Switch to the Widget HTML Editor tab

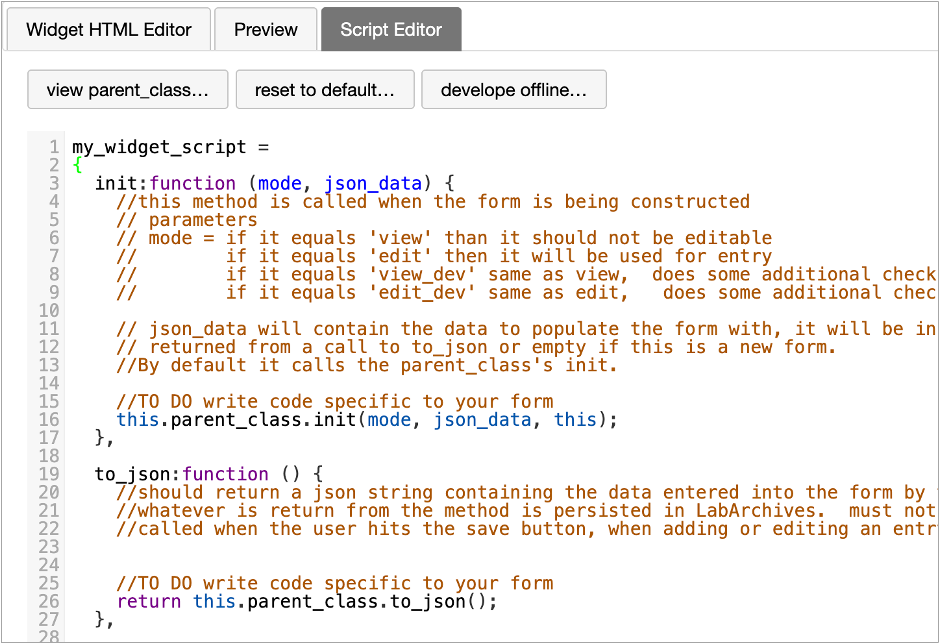[x=108, y=29]
